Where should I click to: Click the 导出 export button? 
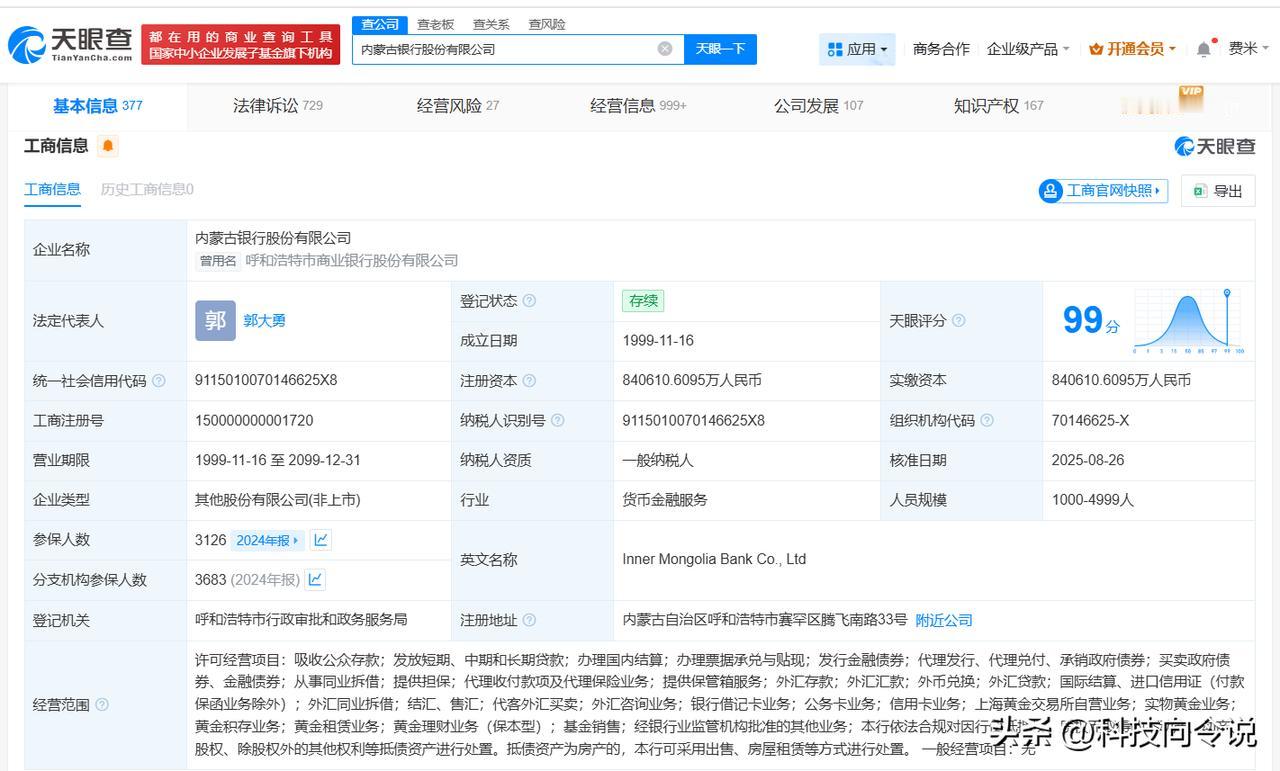click(1218, 191)
